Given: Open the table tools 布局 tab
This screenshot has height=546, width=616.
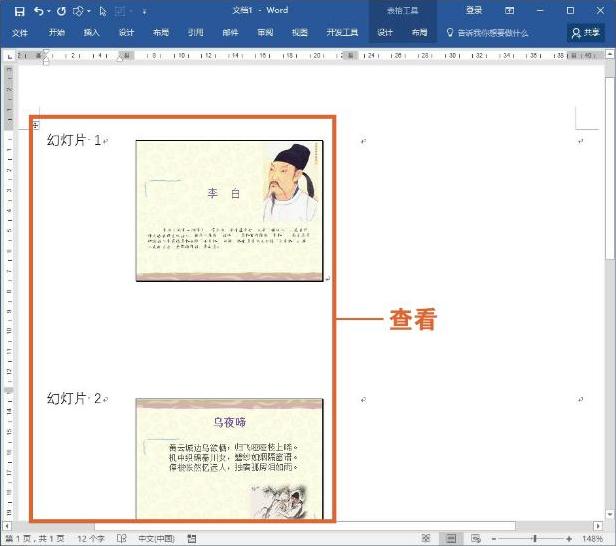Looking at the screenshot, I should (x=419, y=32).
